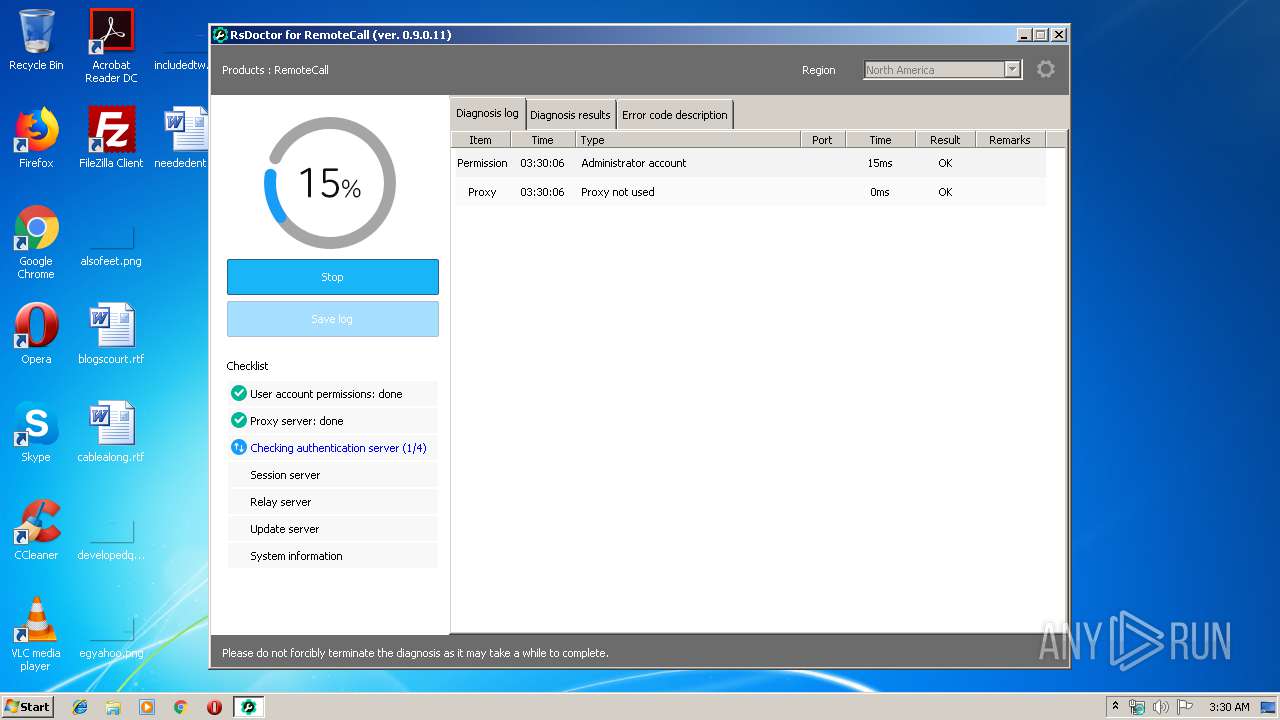Select blogscourt.rtf file on desktop
This screenshot has width=1280, height=720.
(x=111, y=334)
